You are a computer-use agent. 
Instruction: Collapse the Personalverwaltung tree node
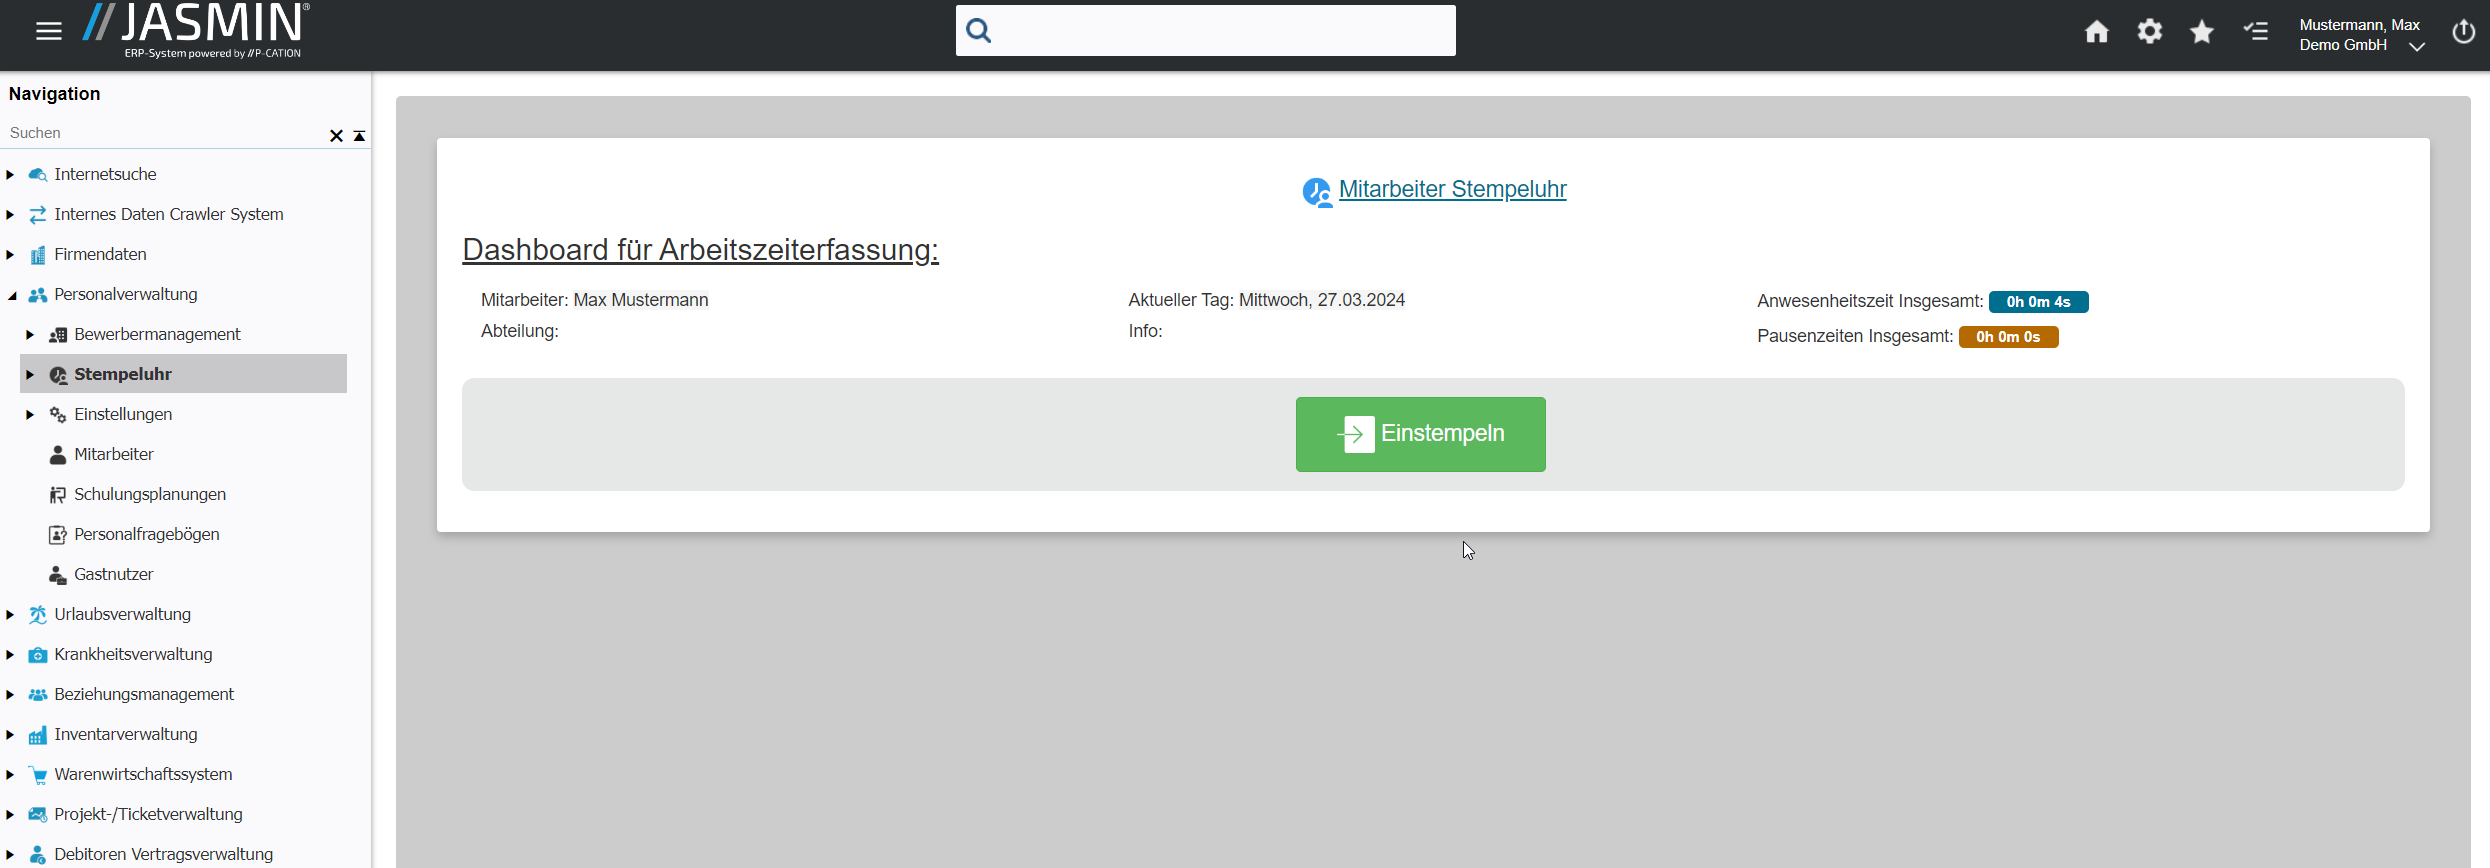(x=12, y=295)
